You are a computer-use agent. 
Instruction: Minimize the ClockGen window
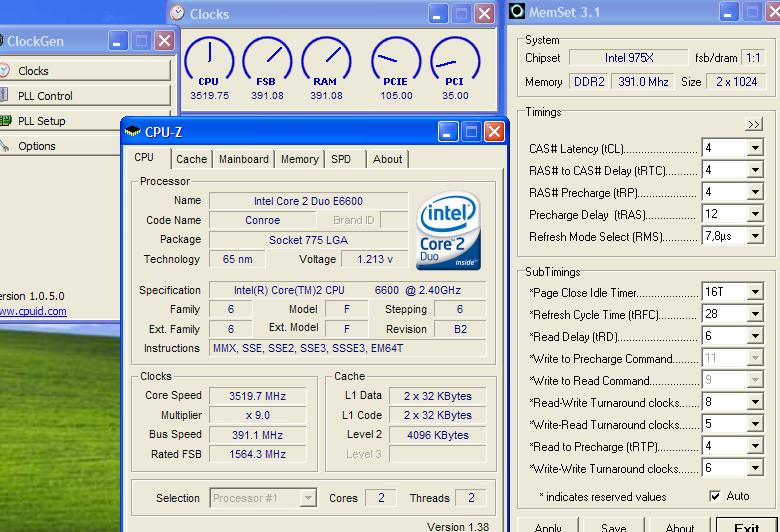(118, 41)
